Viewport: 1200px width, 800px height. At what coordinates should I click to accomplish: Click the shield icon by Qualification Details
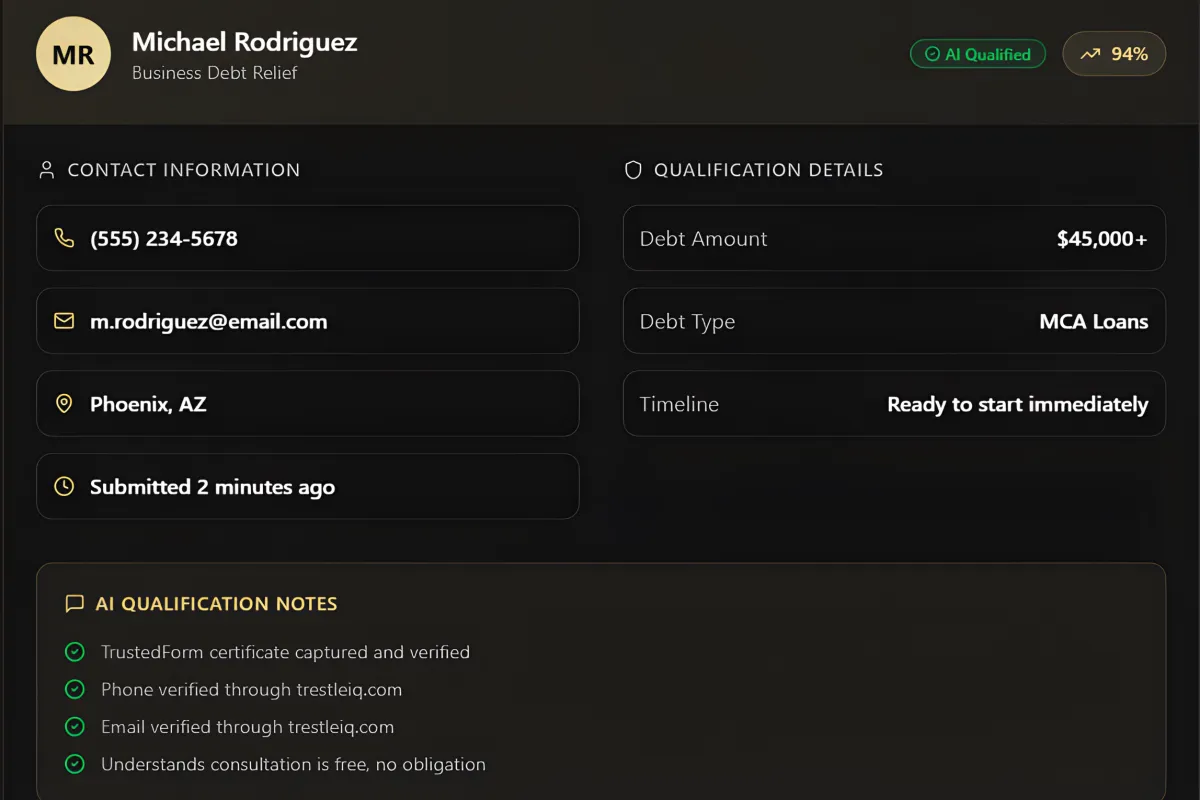(x=632, y=170)
